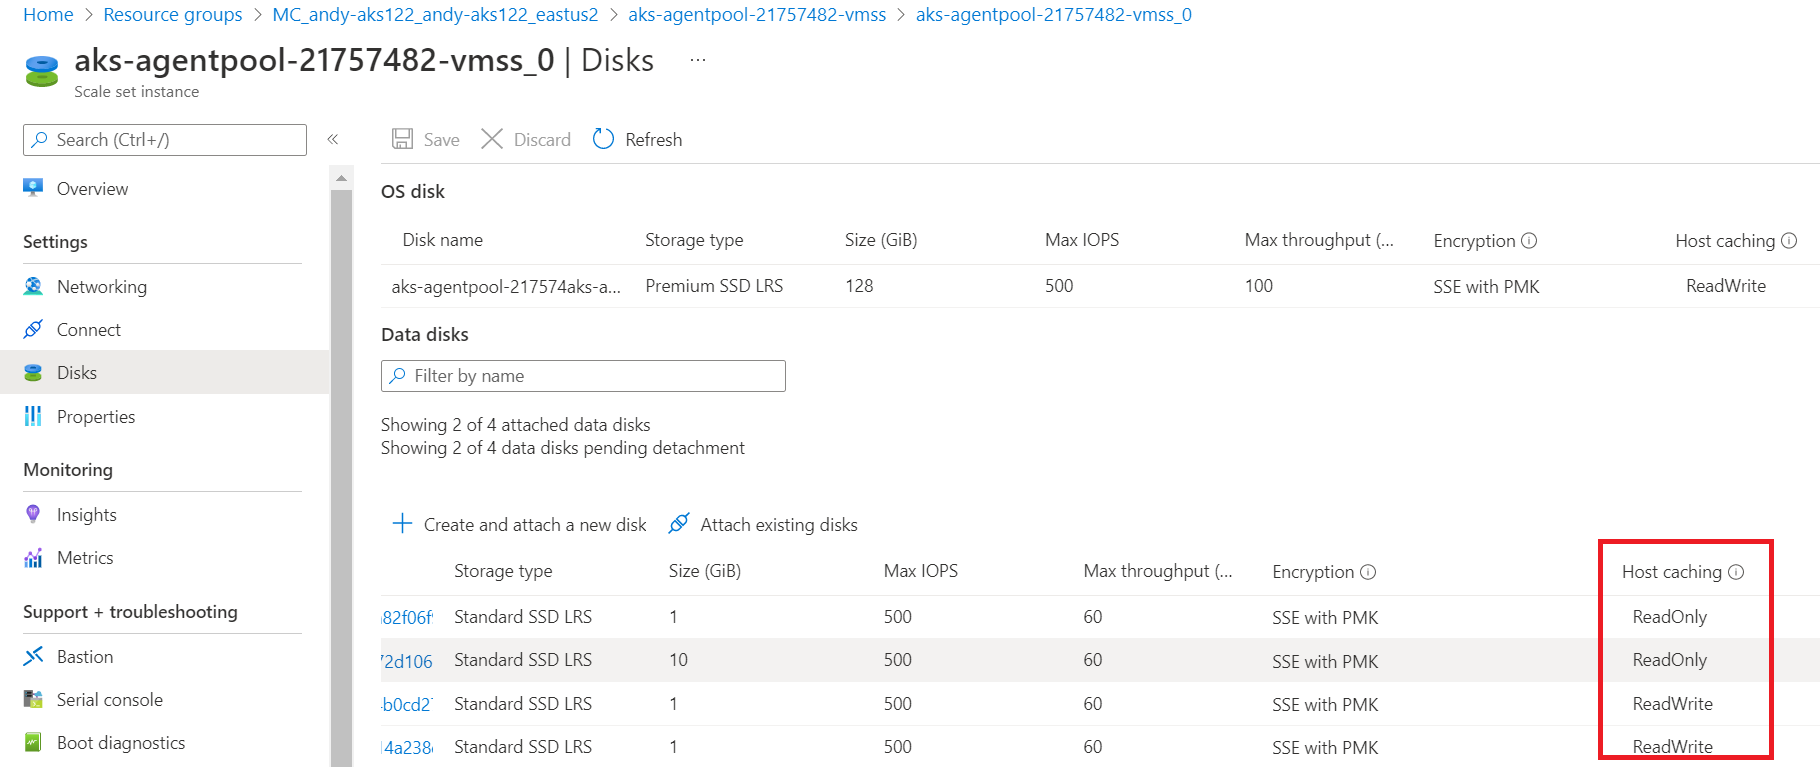Click the Save disk icon
This screenshot has height=767, width=1820.
coord(402,139)
